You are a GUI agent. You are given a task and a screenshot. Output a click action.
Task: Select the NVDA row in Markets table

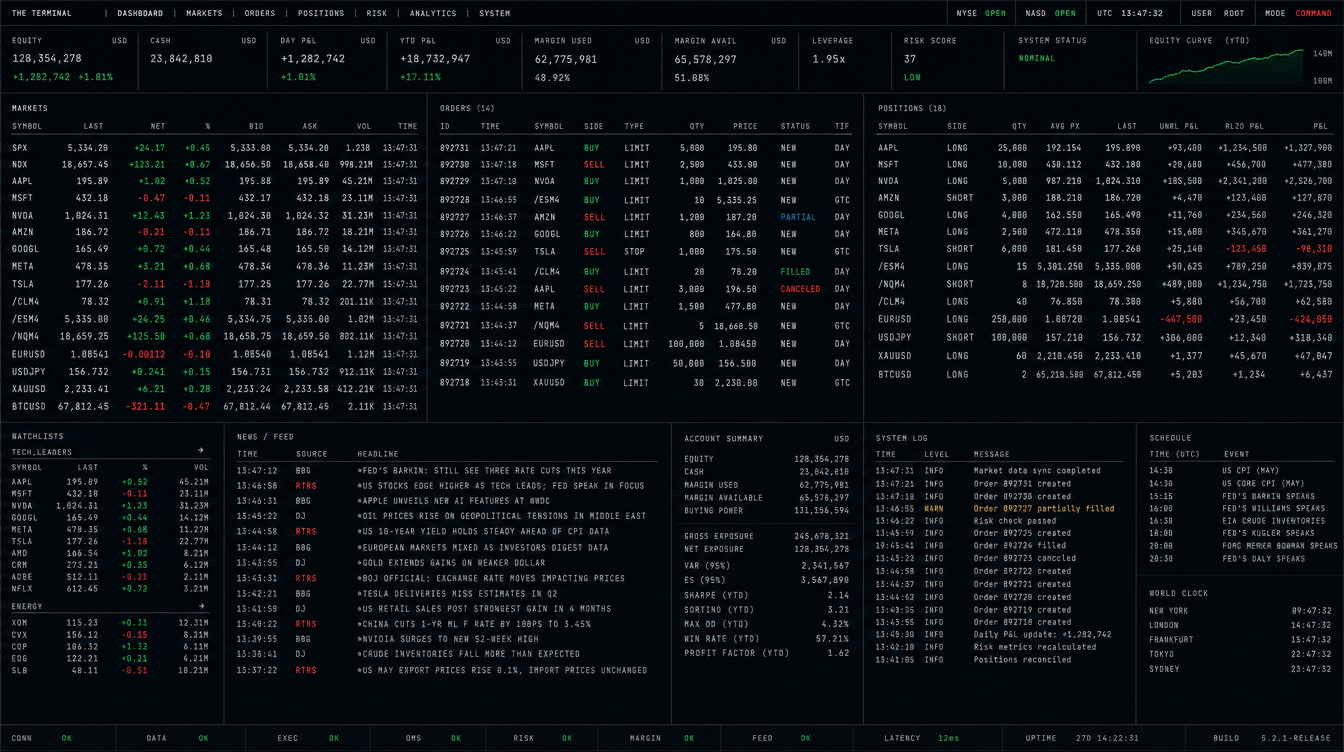click(214, 215)
